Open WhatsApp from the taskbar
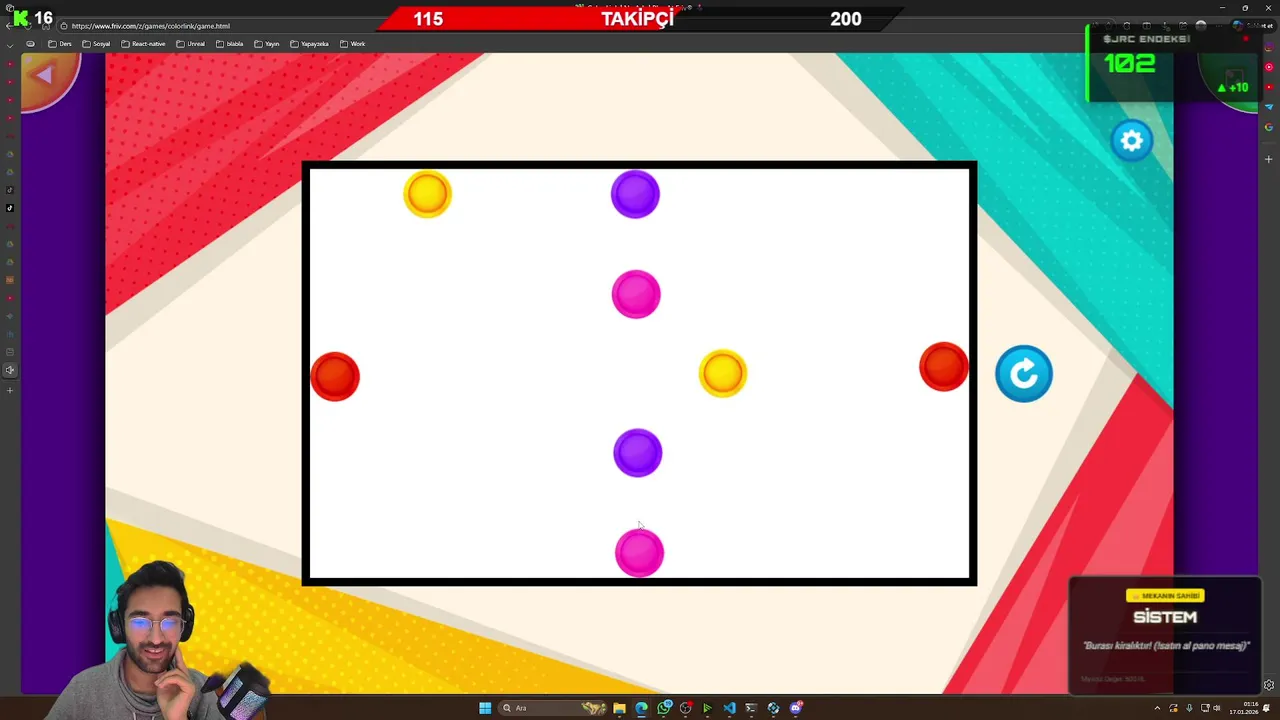Screen dimensions: 1280x720 (664, 708)
